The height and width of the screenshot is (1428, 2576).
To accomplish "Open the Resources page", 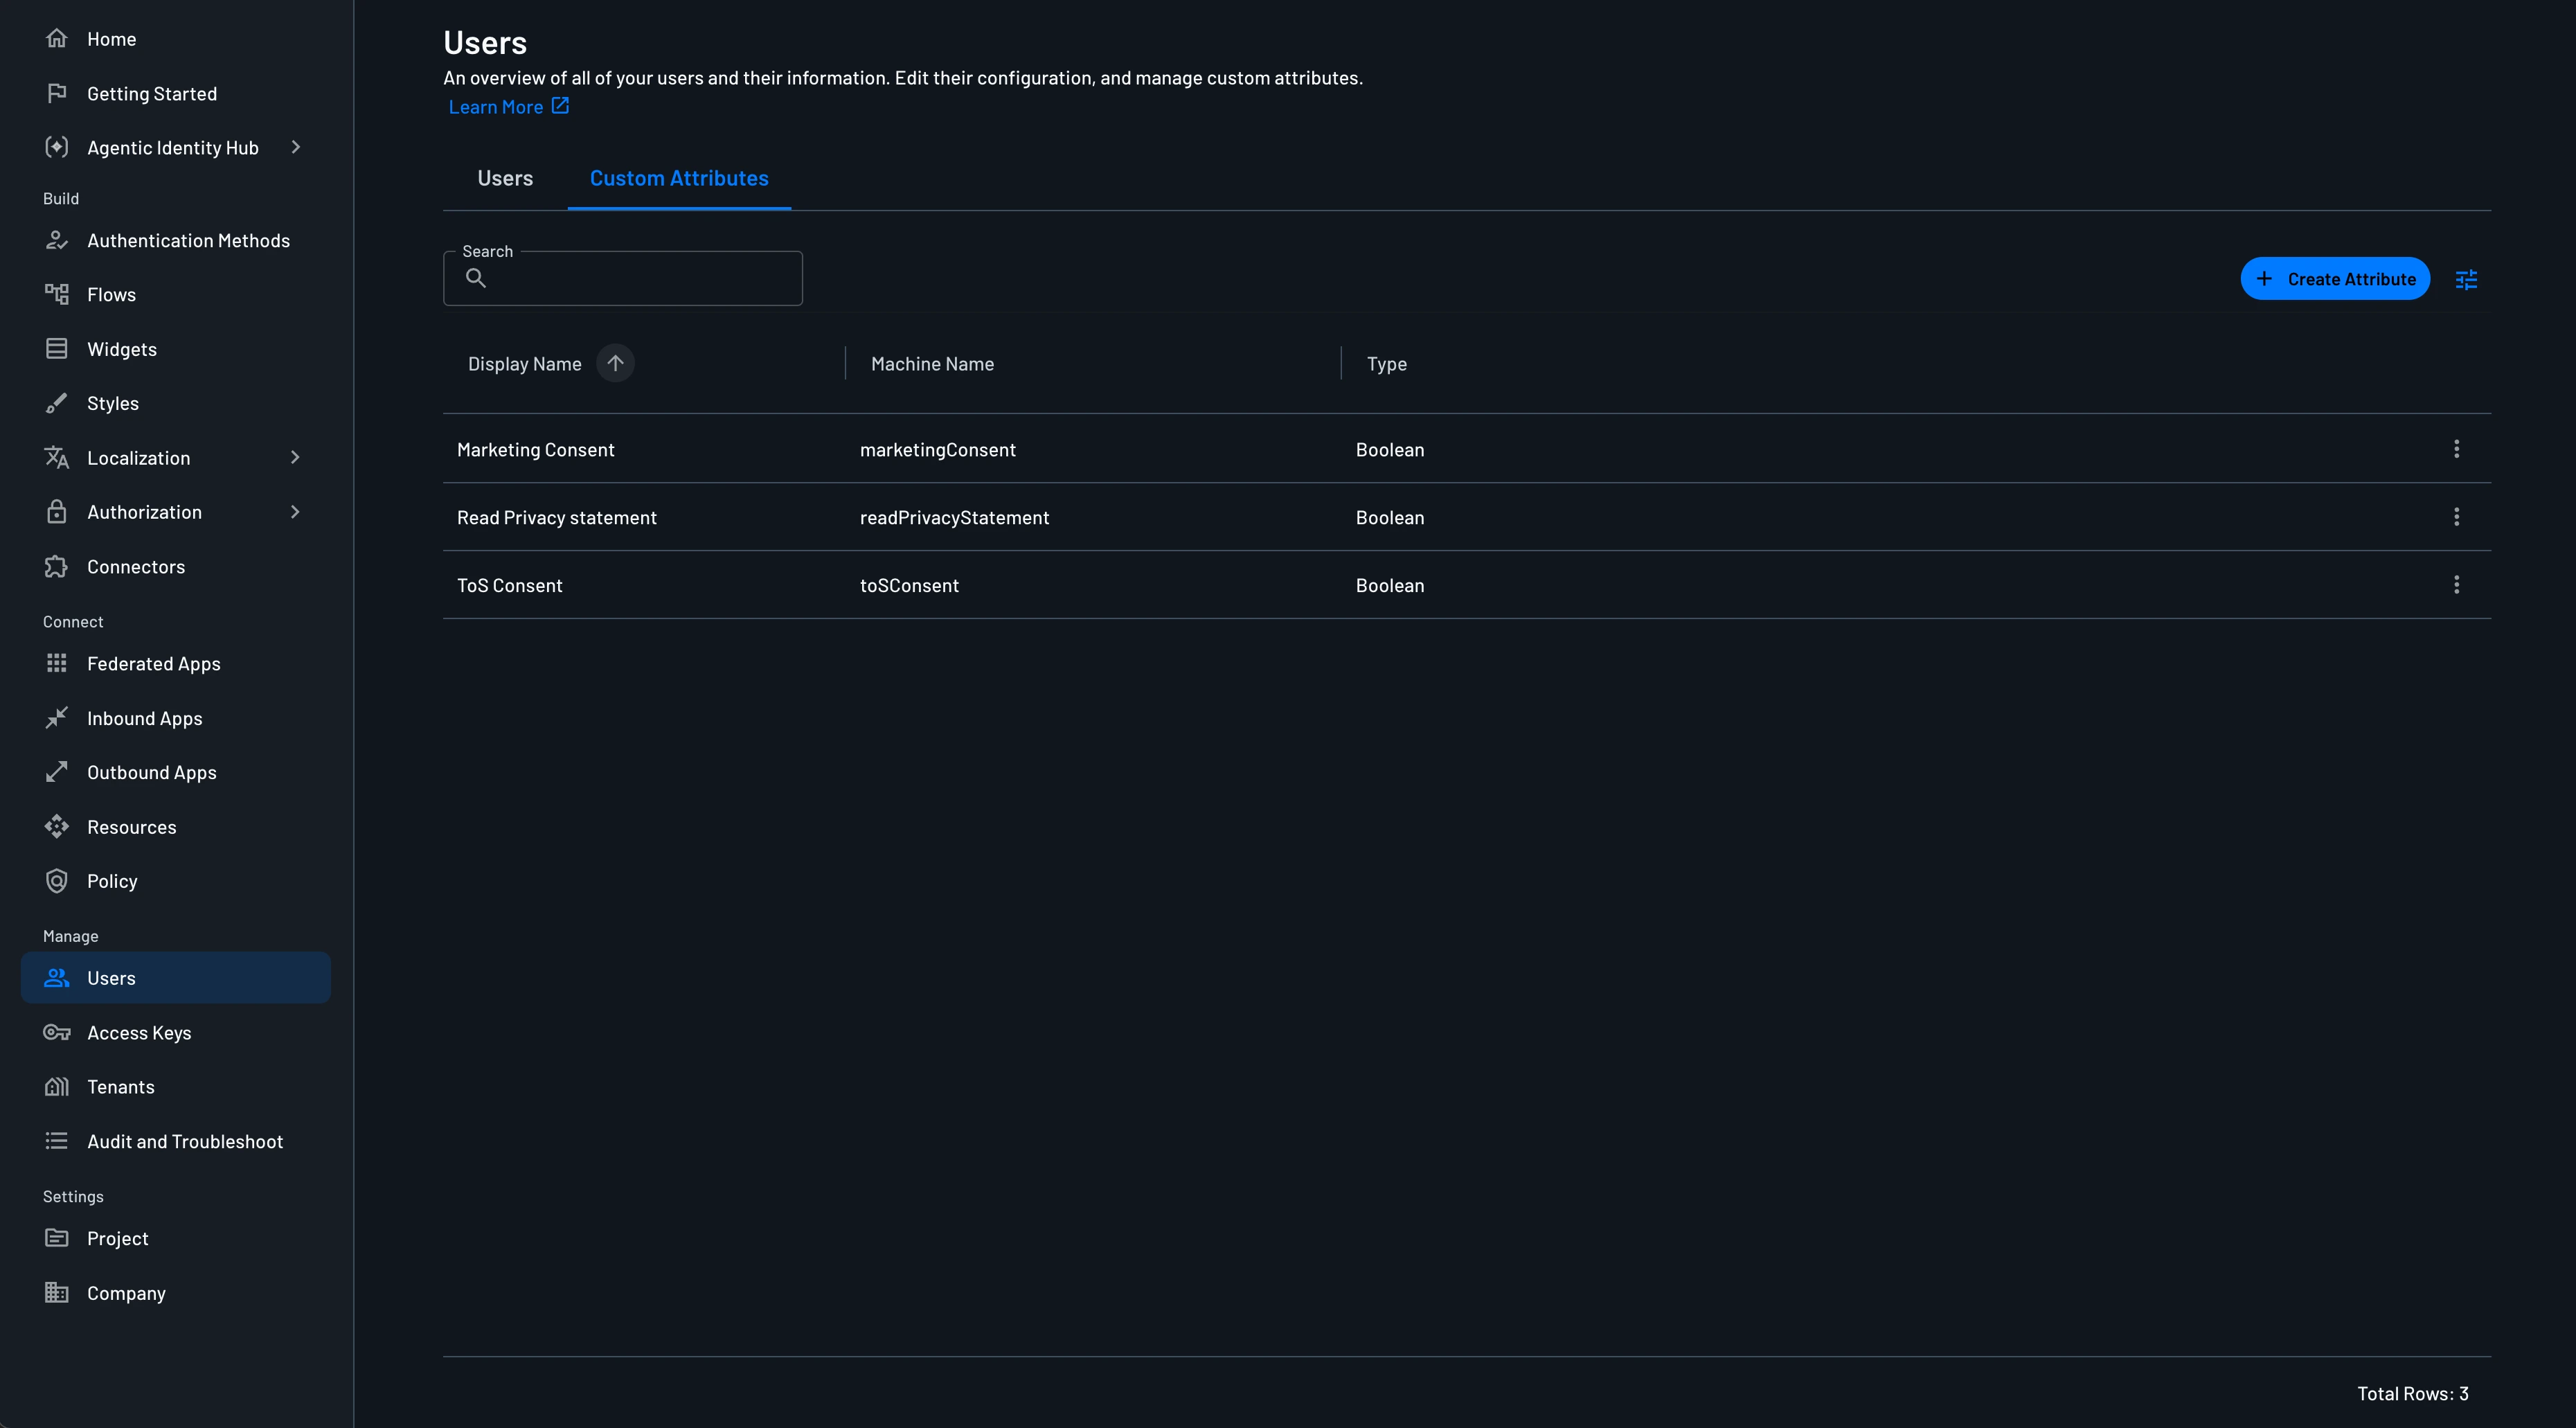I will coord(175,826).
